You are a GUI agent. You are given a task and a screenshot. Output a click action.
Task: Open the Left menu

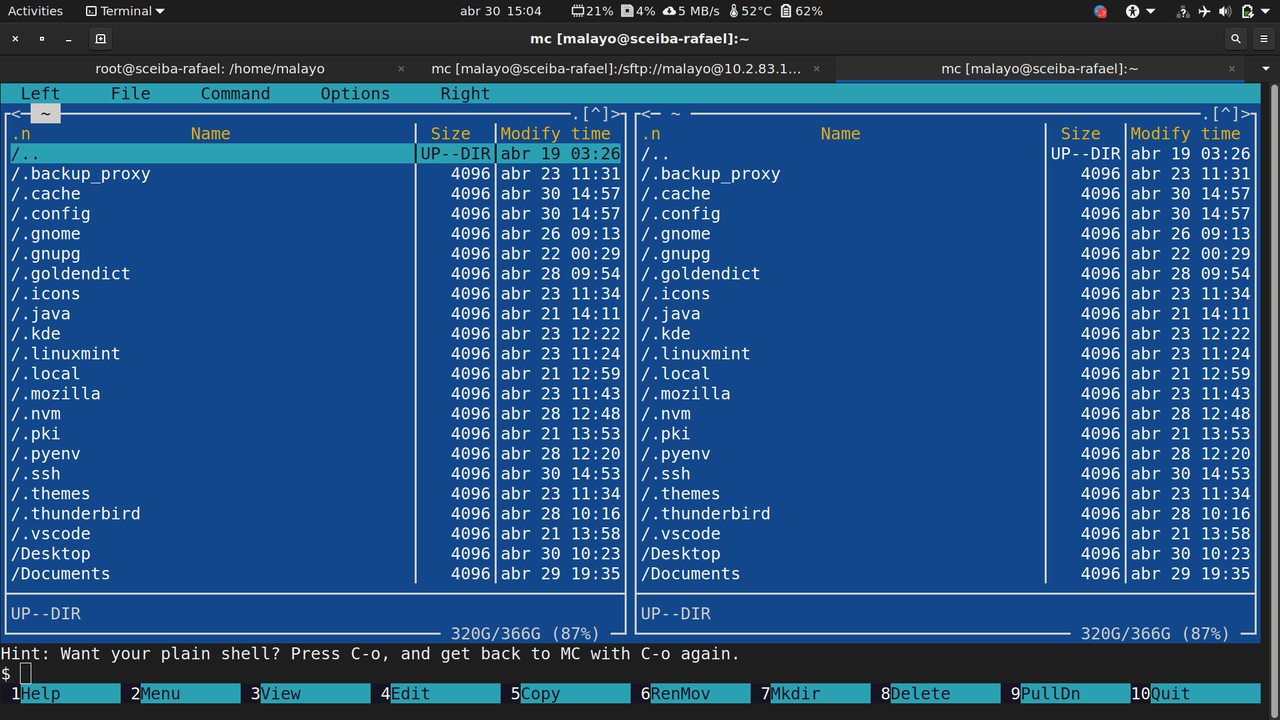(x=40, y=94)
